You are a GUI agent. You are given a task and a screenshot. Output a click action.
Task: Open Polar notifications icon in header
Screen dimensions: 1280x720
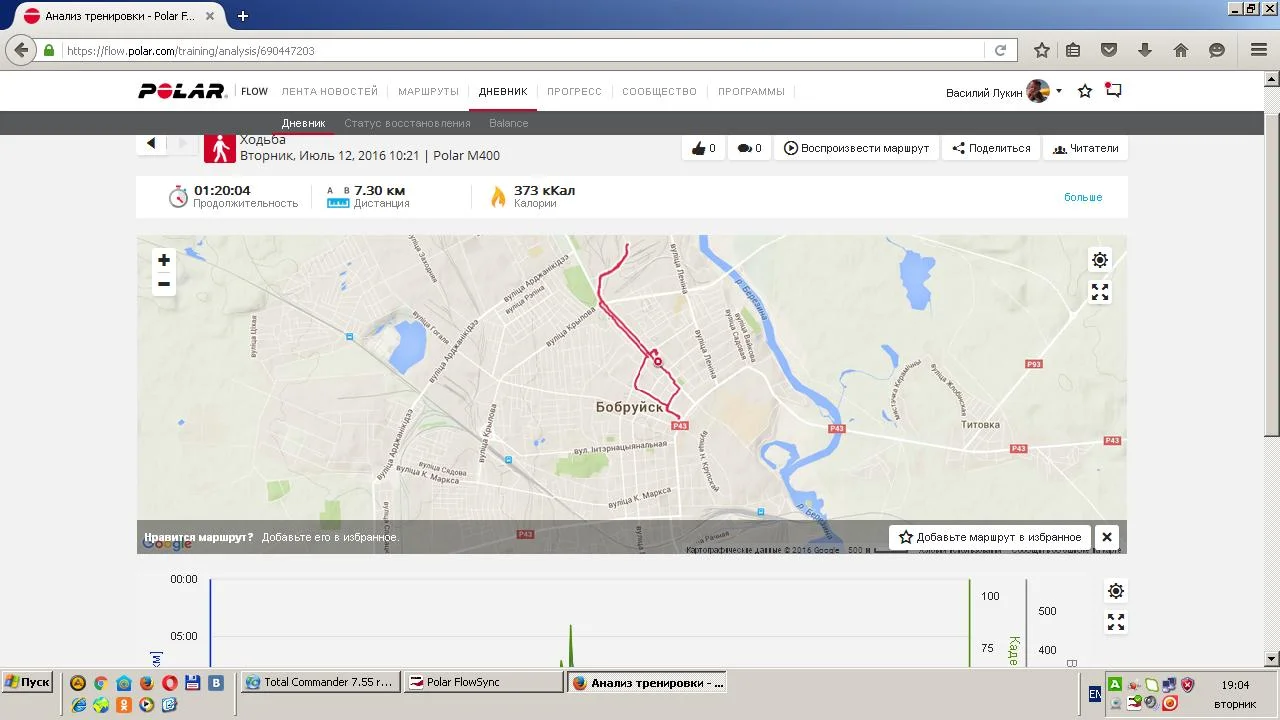tap(1113, 91)
